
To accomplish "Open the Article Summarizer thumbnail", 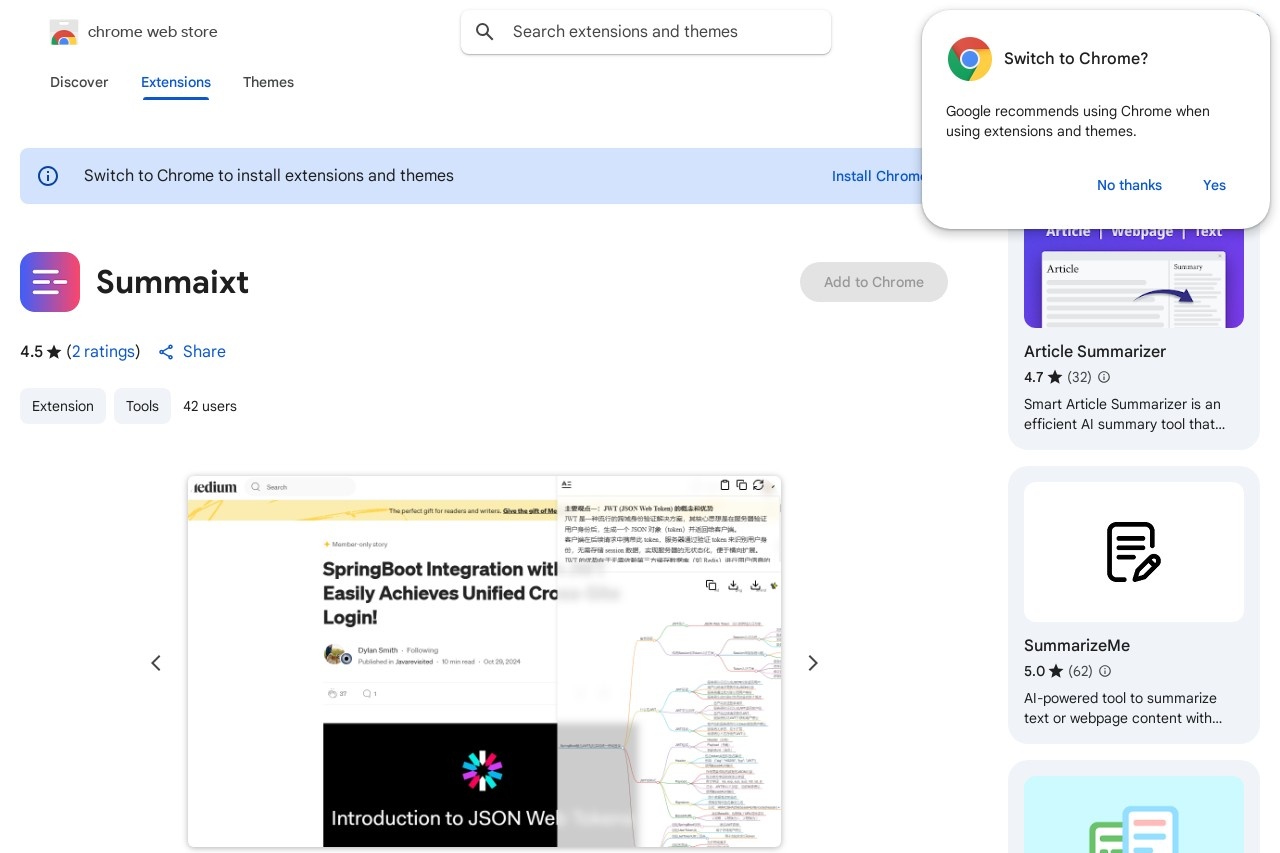I will 1134,278.
